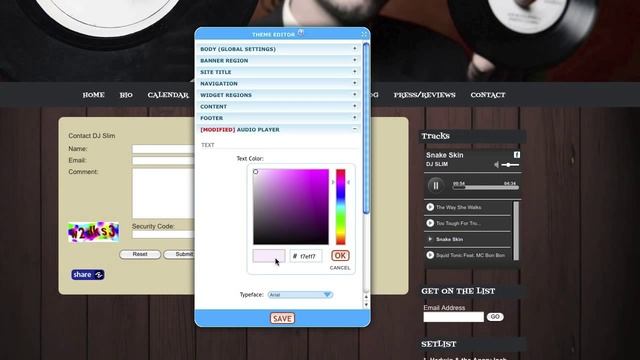Click the Theme Editor vertical scrollbar thumb

(x=366, y=128)
